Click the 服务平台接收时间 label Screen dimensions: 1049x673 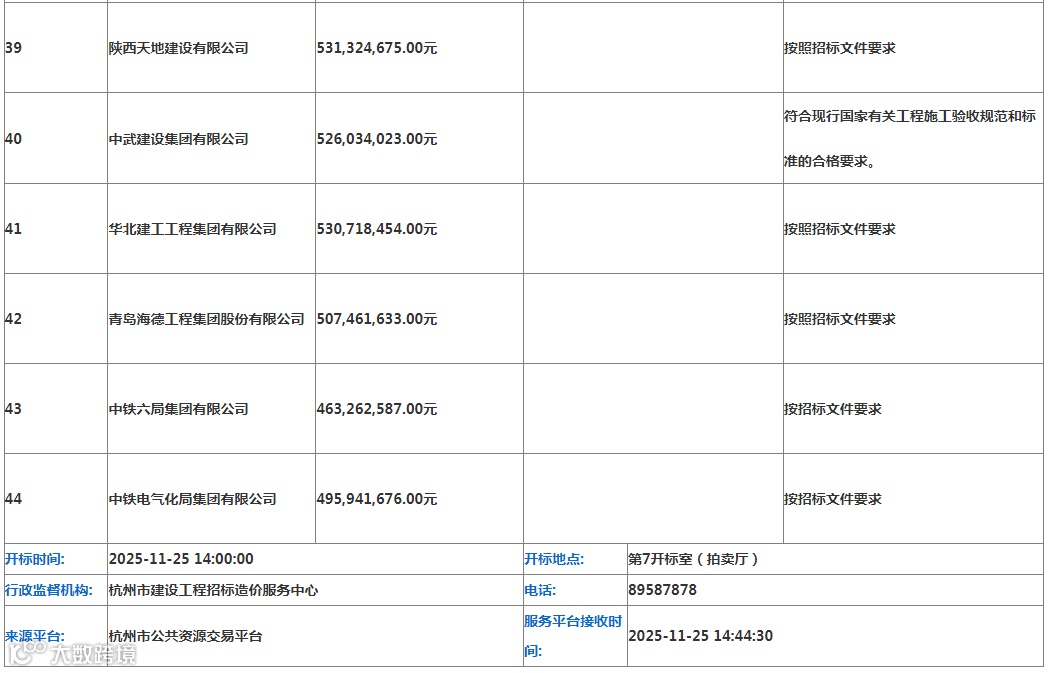[x=573, y=636]
